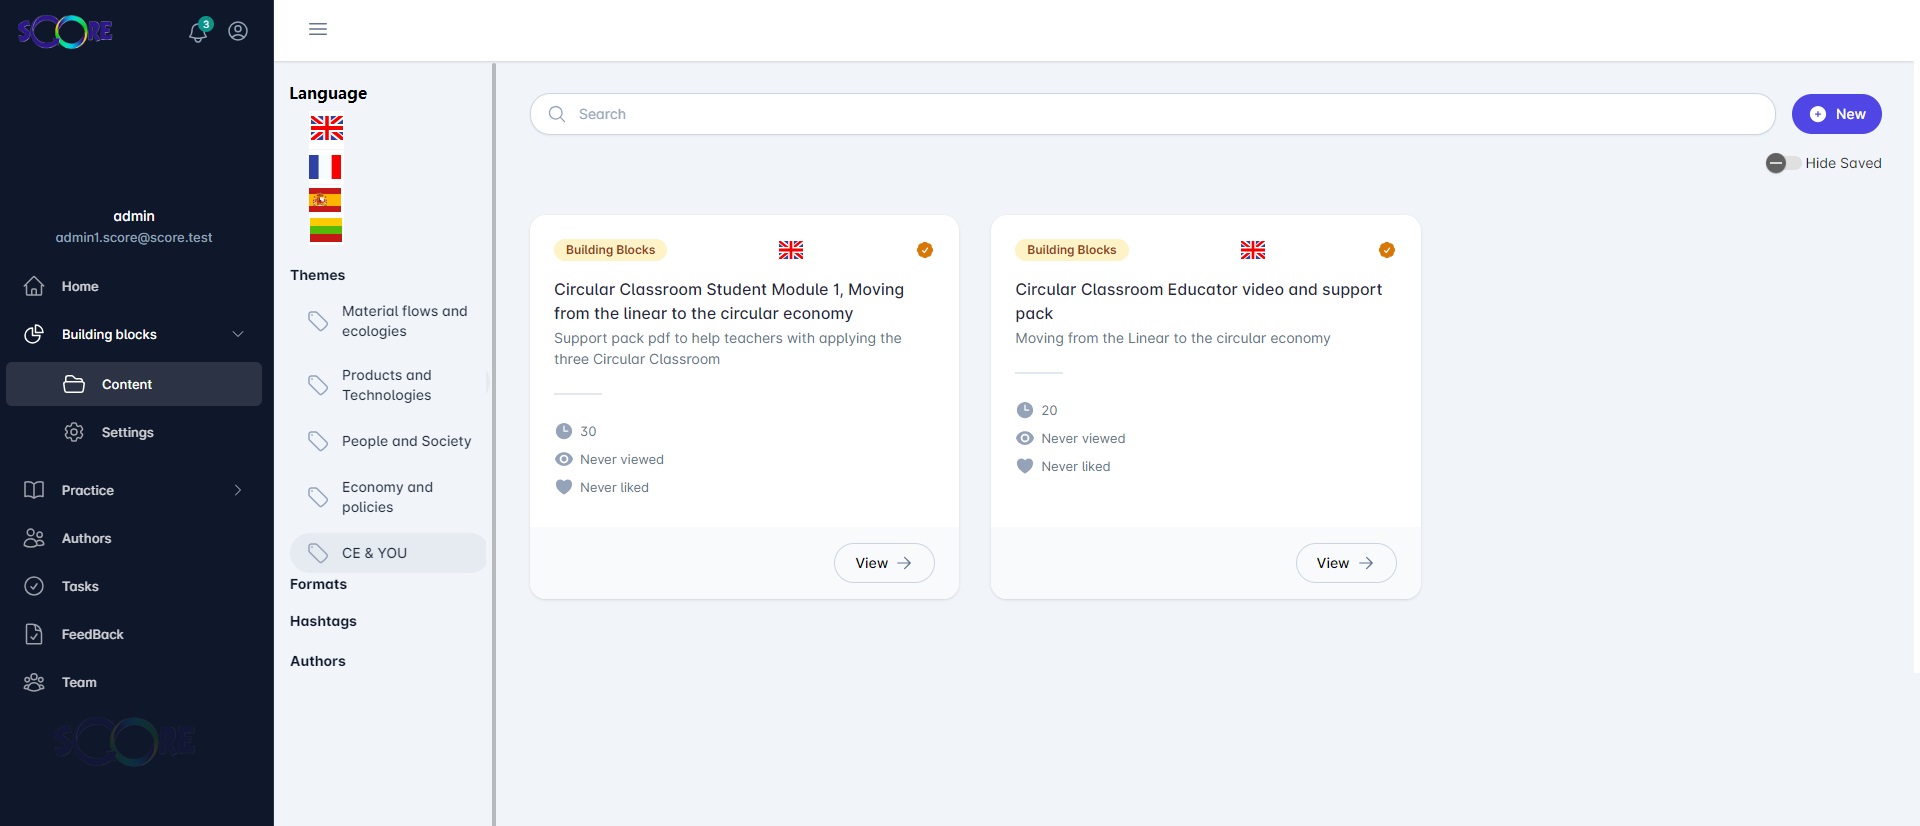Click the SCORE logo in sidebar header
This screenshot has height=826, width=1920.
click(x=65, y=32)
